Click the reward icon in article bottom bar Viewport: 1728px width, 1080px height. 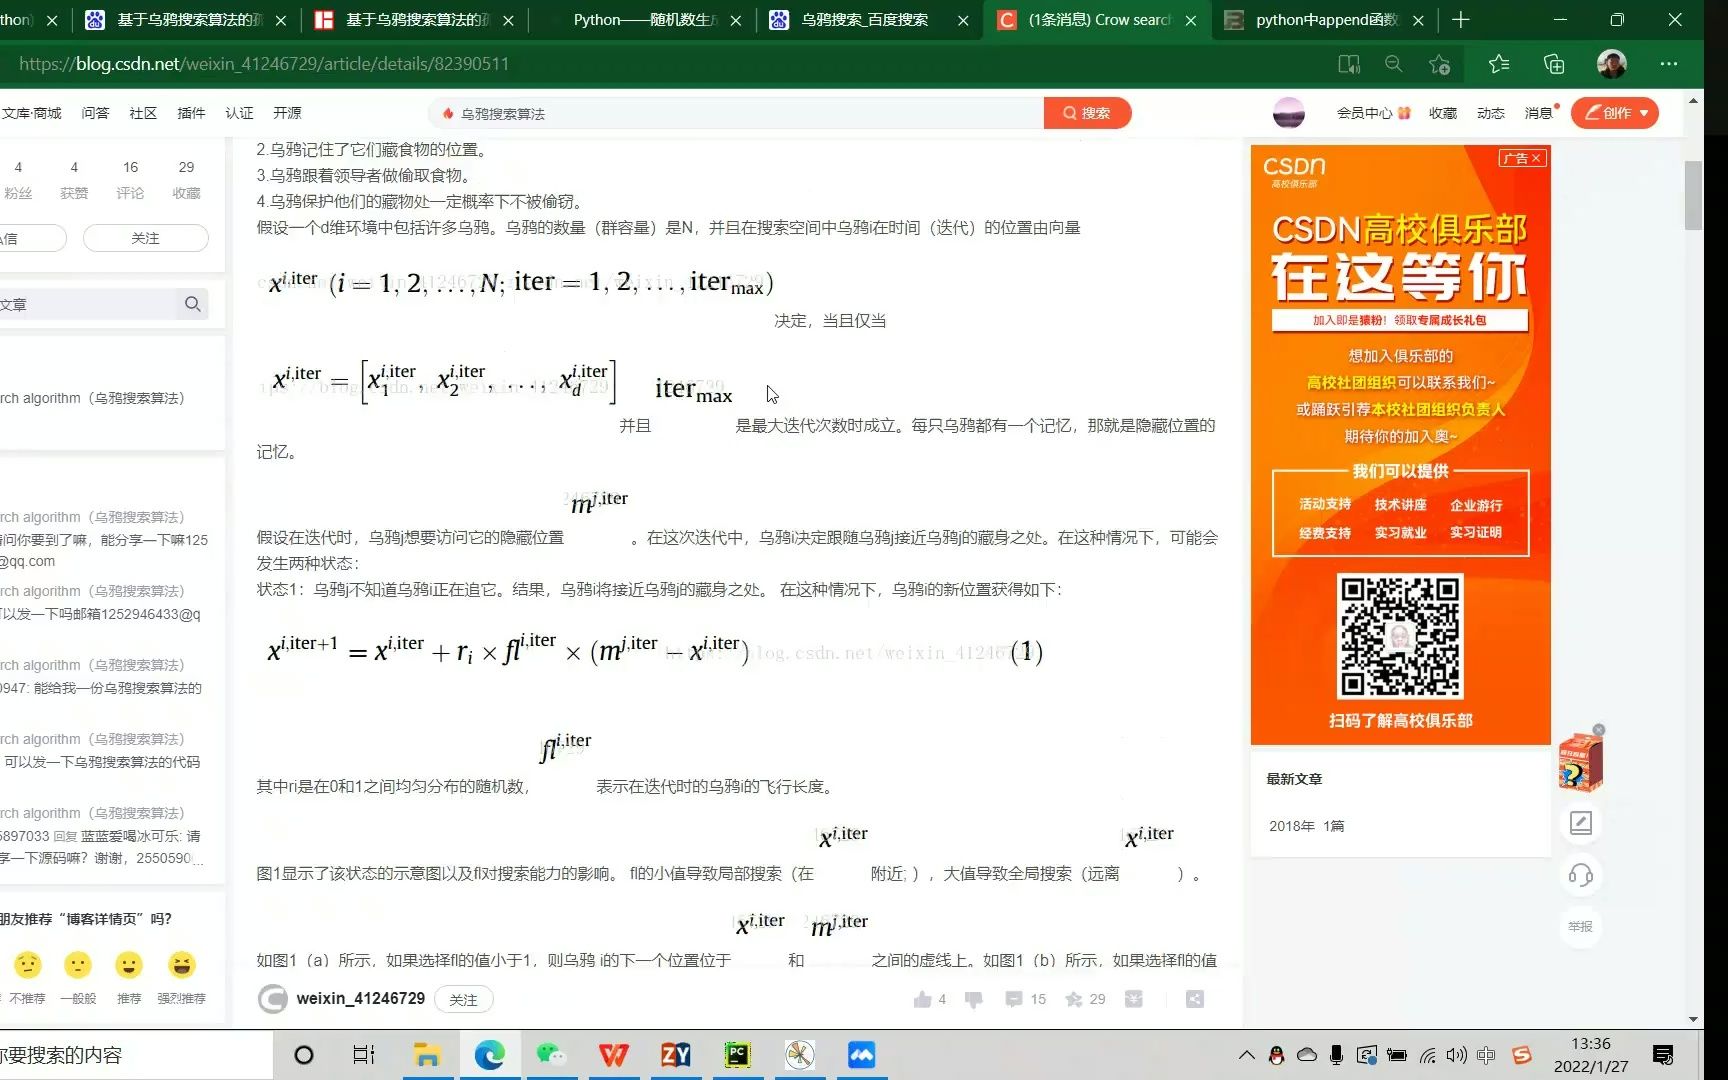tap(1133, 999)
